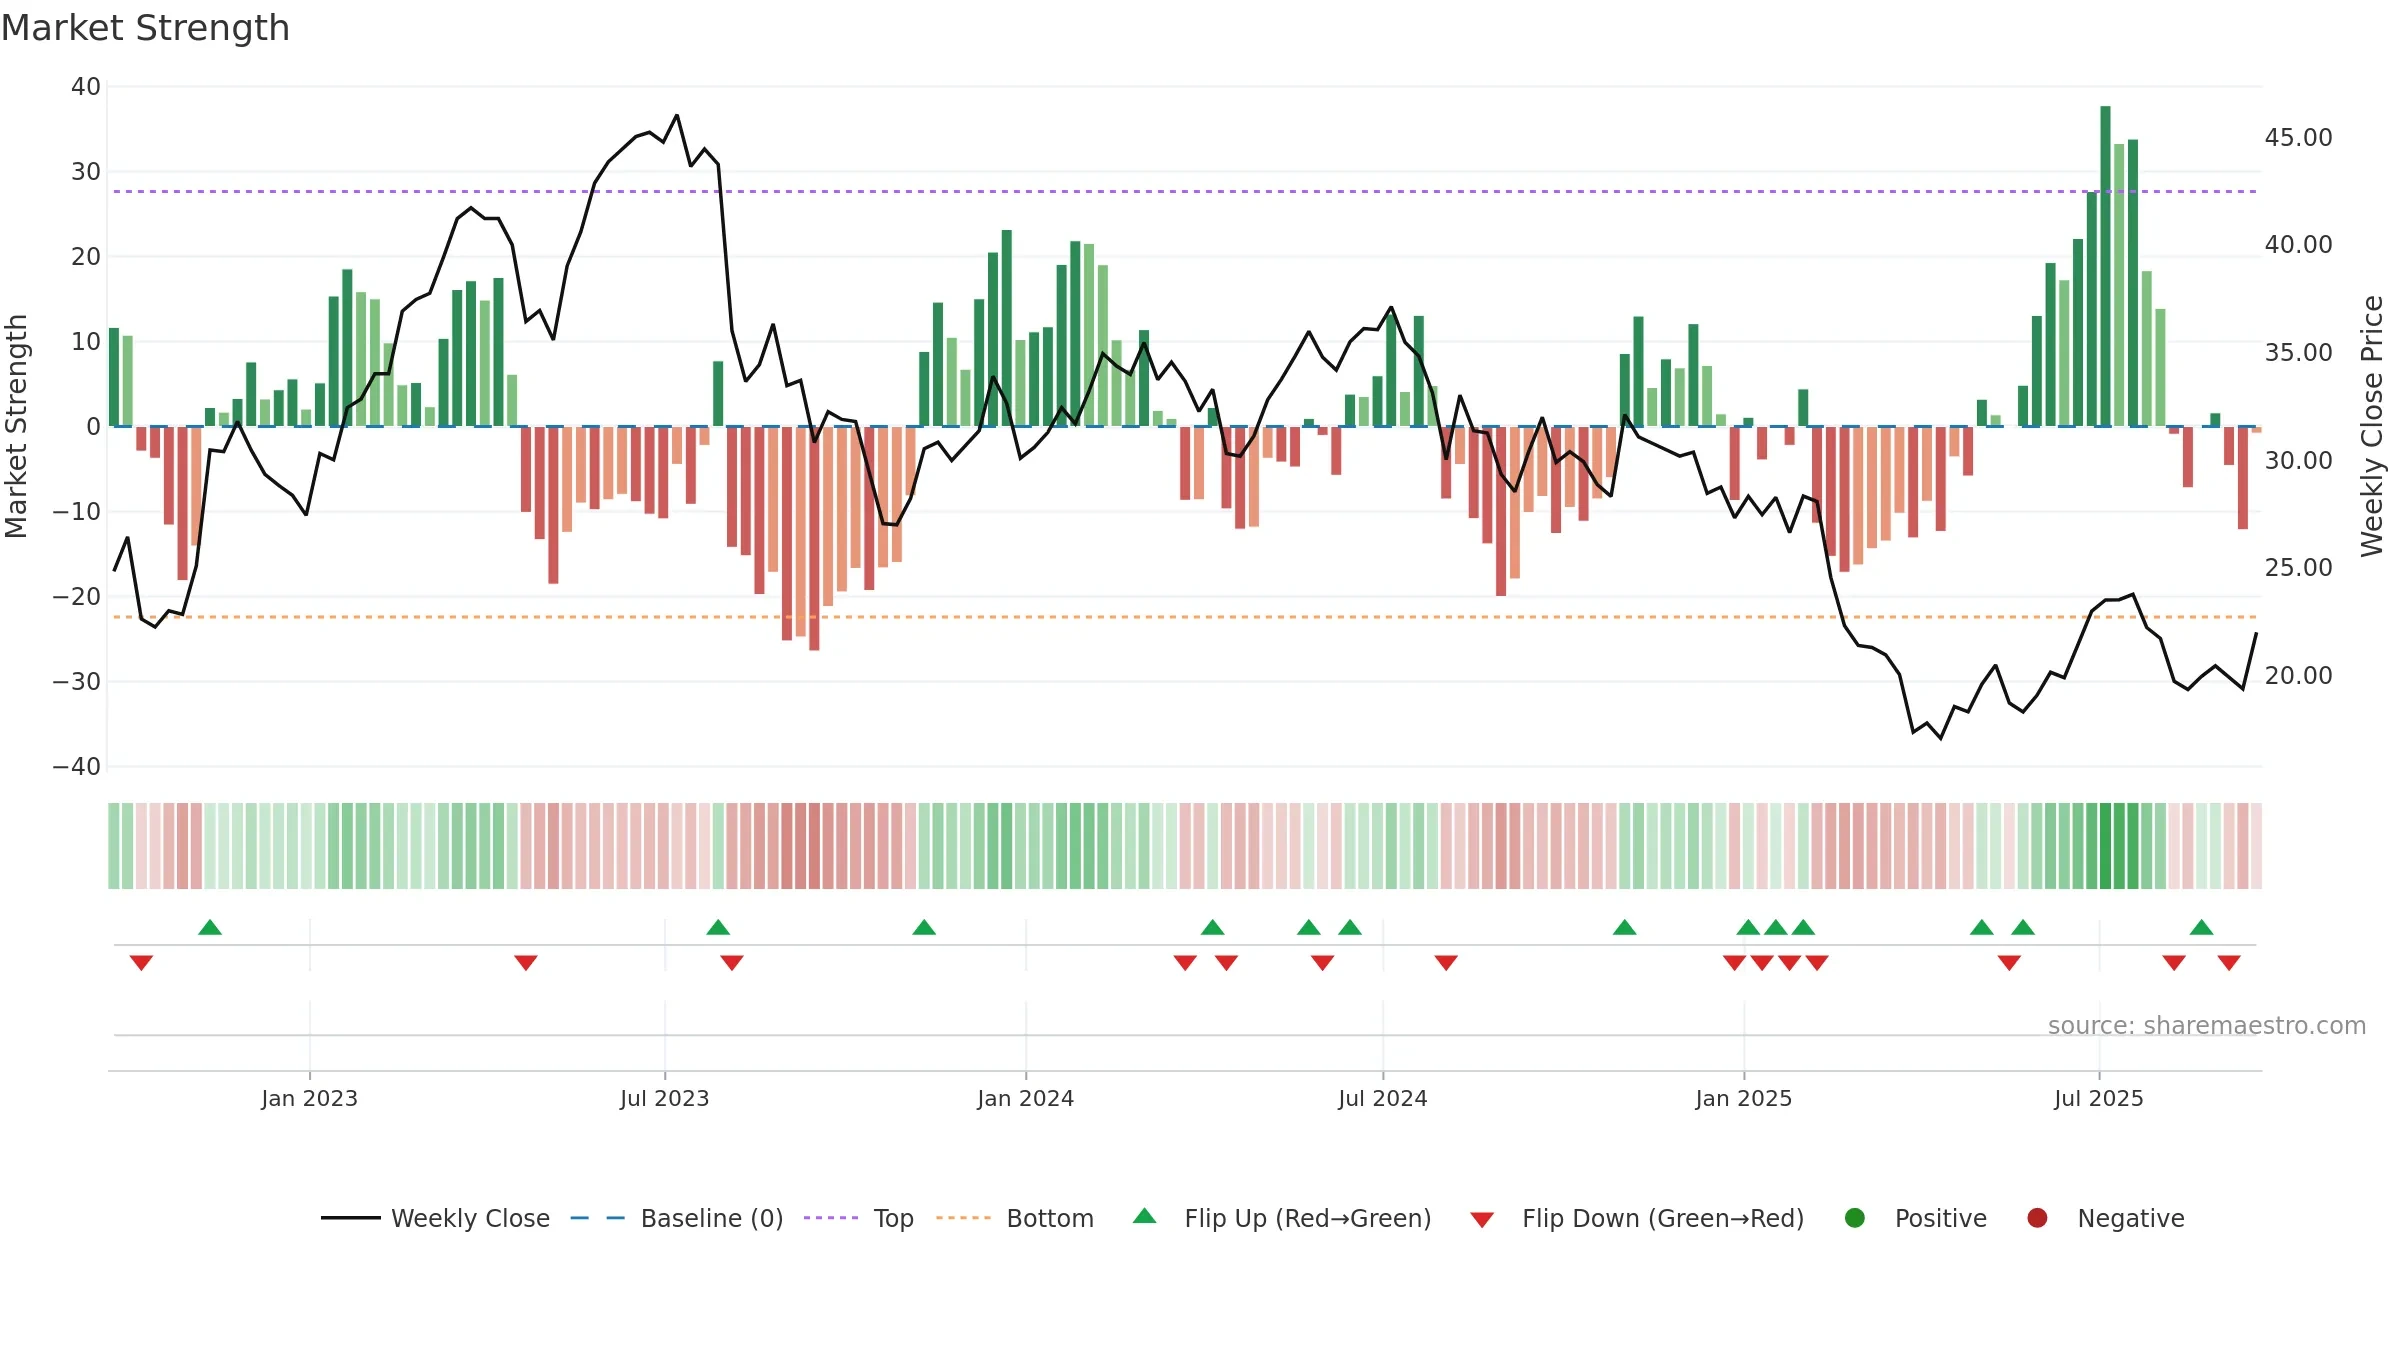Click the Jul 2023 axis label
Viewport: 2400px width, 1350px height.
[664, 1098]
